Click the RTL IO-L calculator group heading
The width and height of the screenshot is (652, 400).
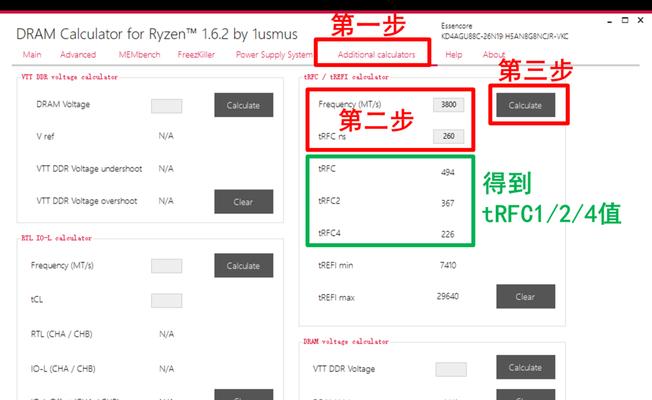pos(57,238)
